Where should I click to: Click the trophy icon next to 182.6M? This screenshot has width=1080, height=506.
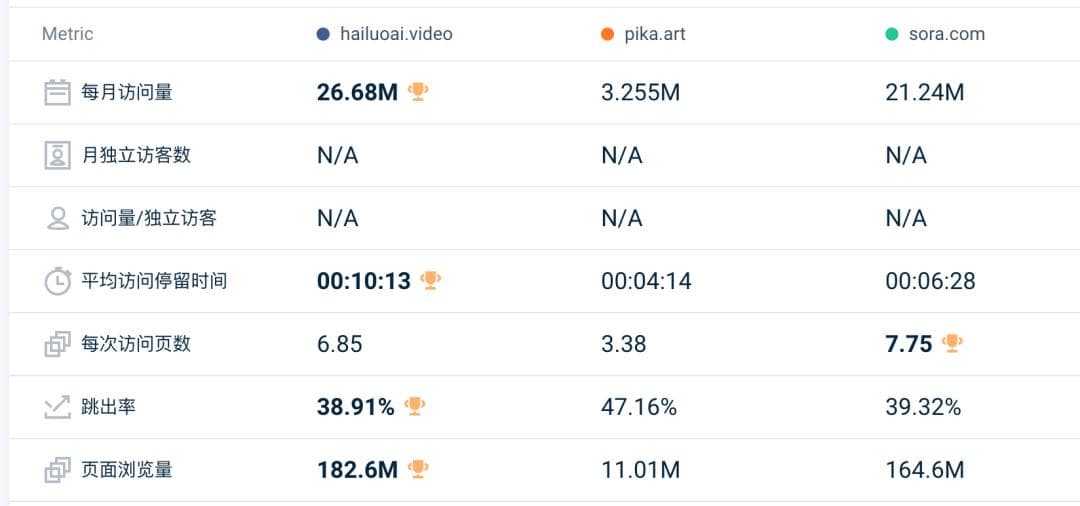418,469
